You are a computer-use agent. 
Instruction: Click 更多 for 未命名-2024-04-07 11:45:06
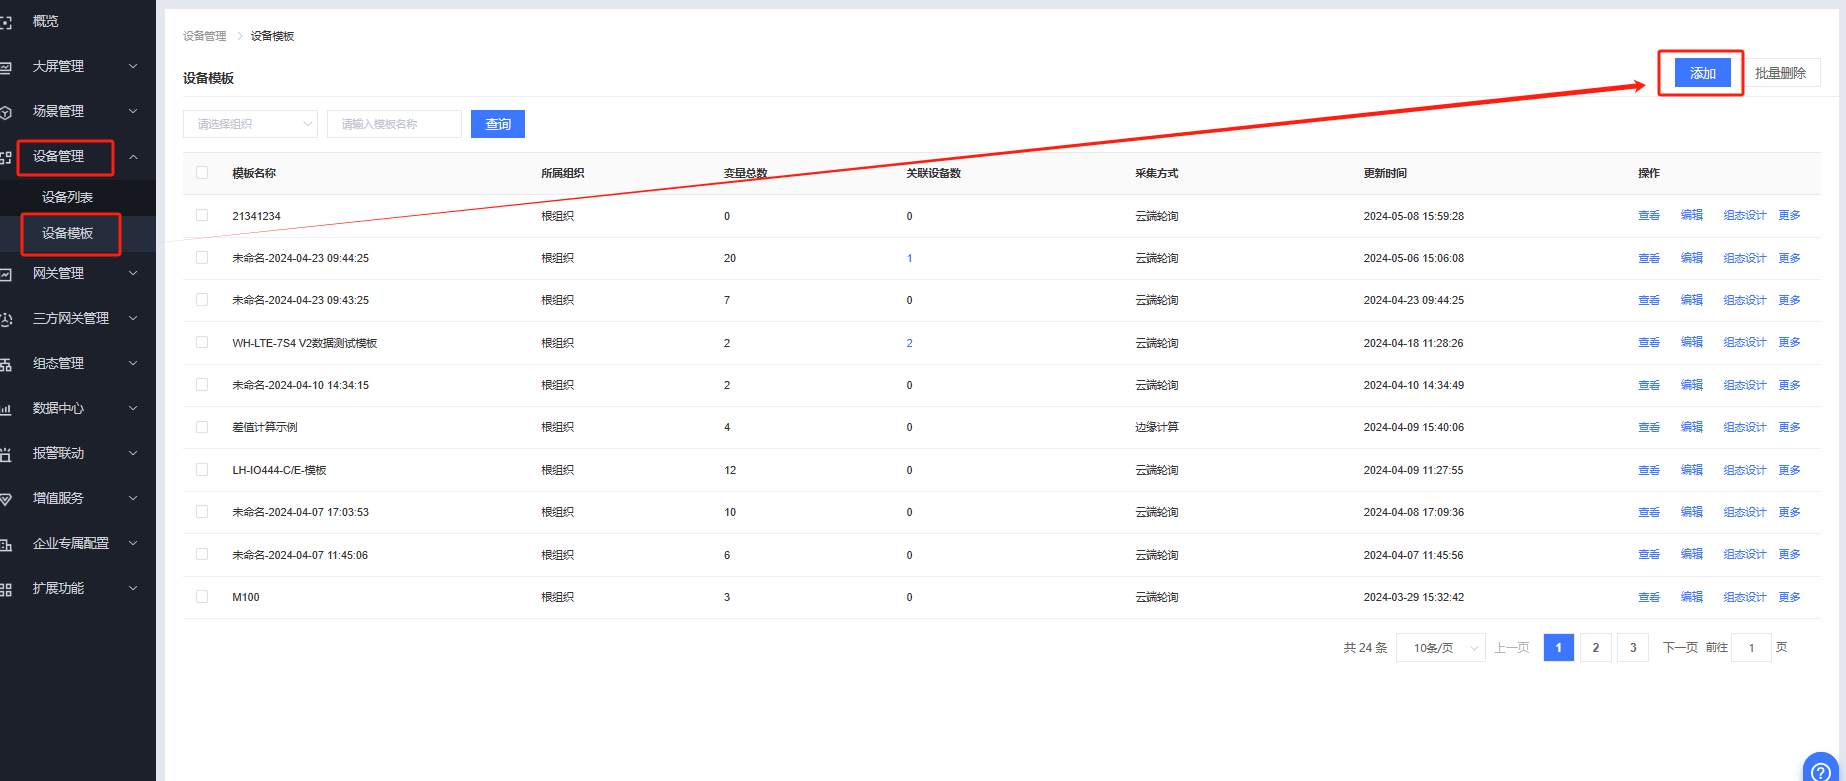coord(1790,554)
